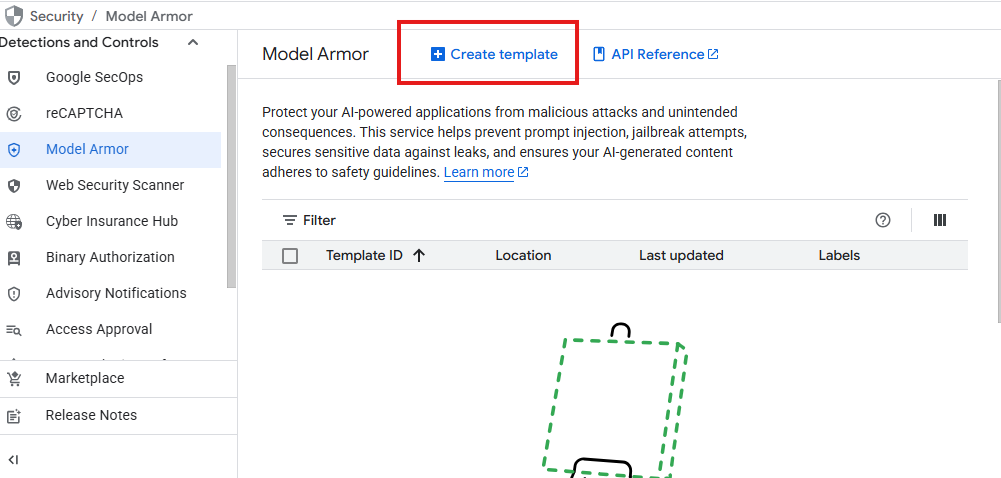1001x478 pixels.
Task: Click the Security shield icon in breadcrumb
Action: 13,16
